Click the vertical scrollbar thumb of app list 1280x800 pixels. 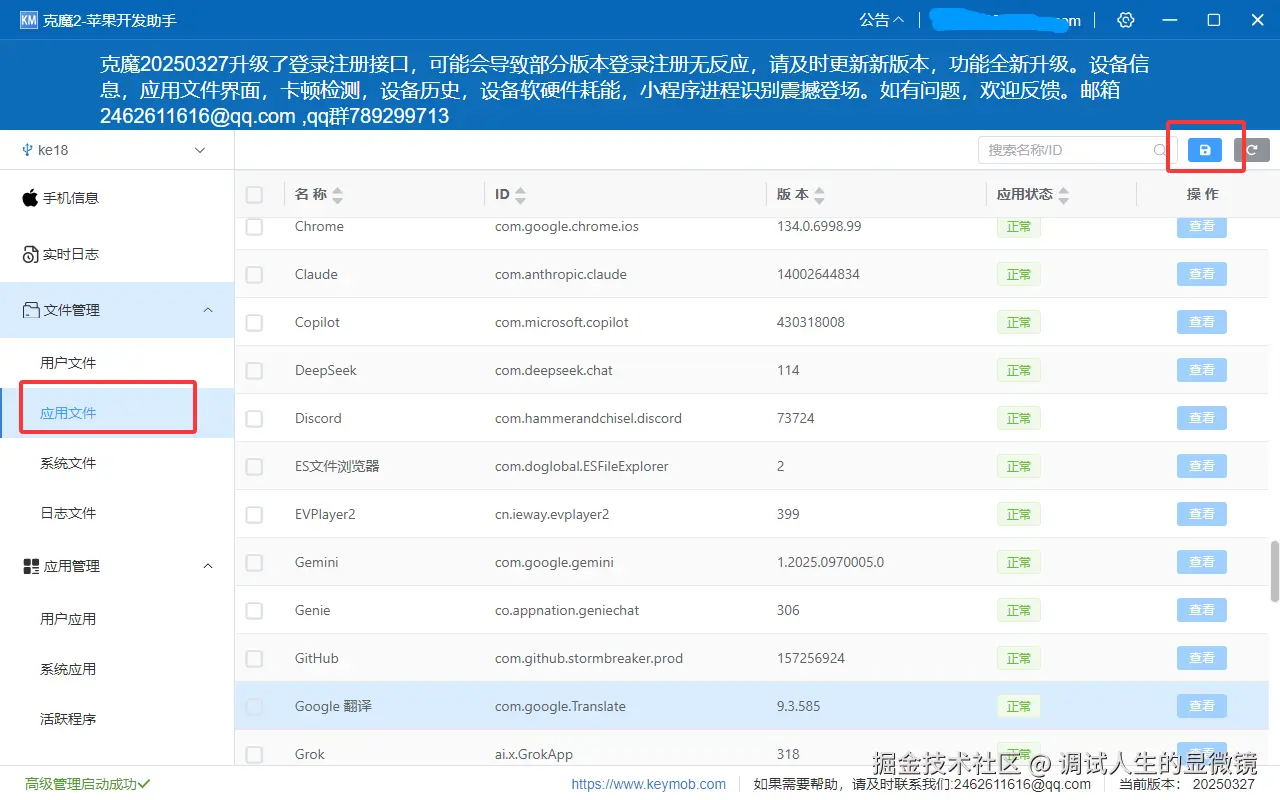point(1274,571)
